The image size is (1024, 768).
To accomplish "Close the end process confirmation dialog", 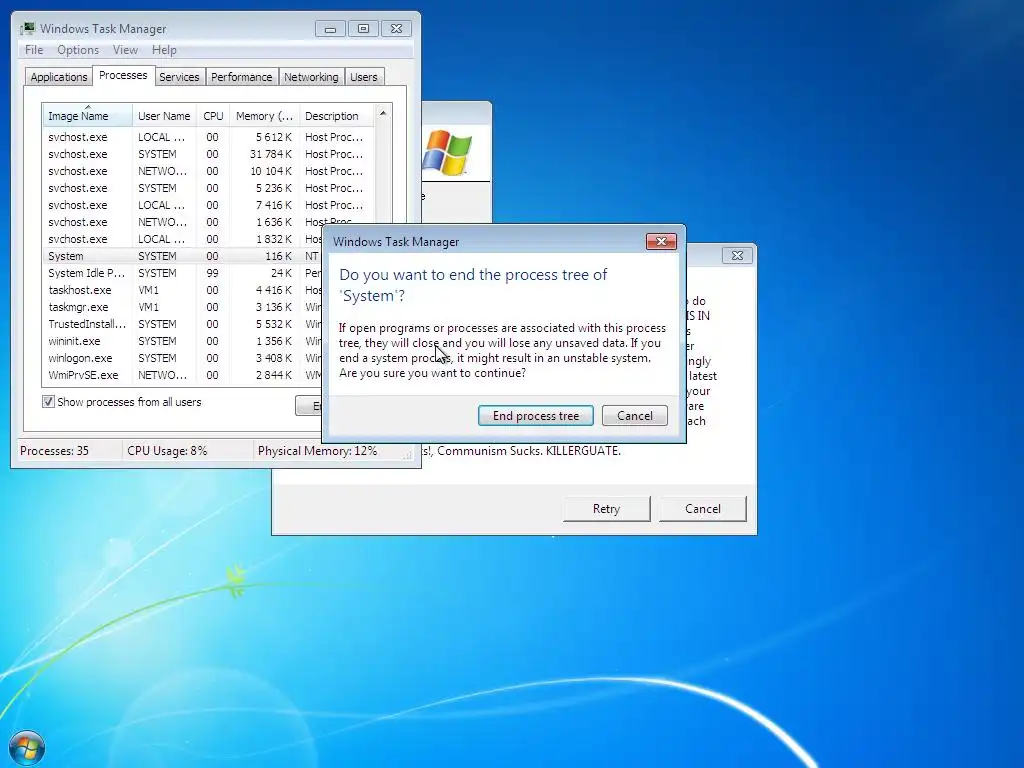I will 661,242.
